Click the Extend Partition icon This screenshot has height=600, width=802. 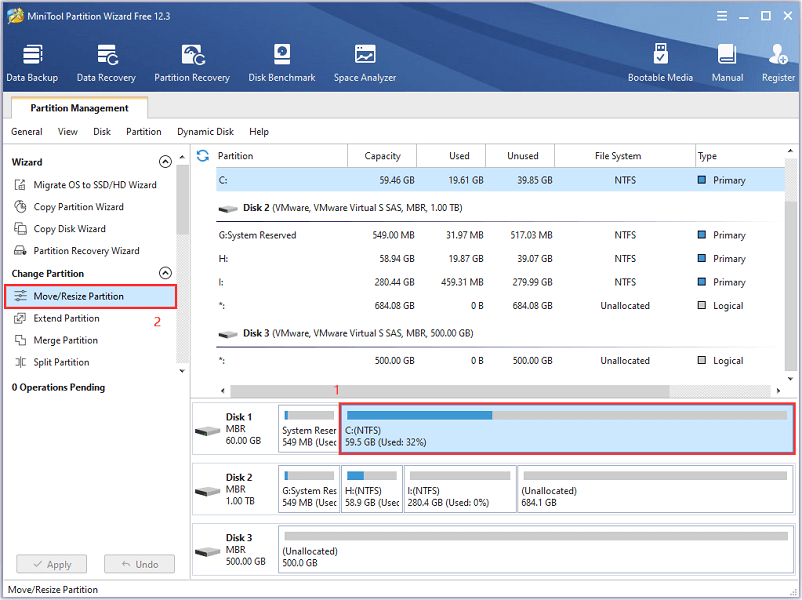coord(20,318)
